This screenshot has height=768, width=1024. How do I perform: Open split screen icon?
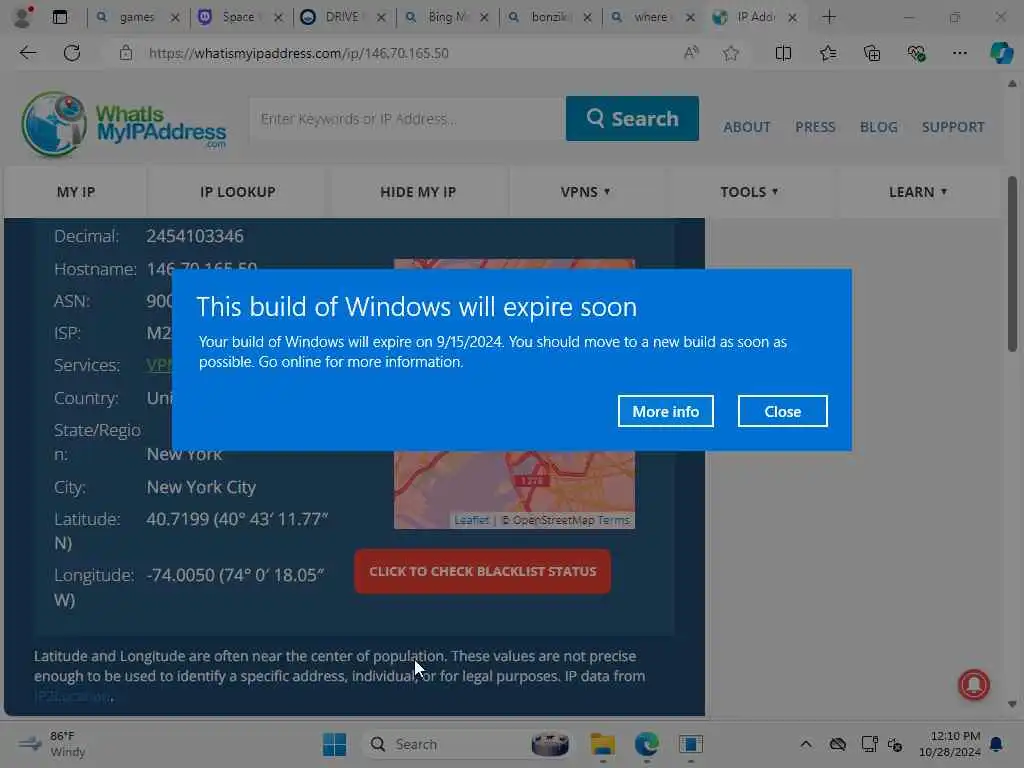[x=783, y=53]
